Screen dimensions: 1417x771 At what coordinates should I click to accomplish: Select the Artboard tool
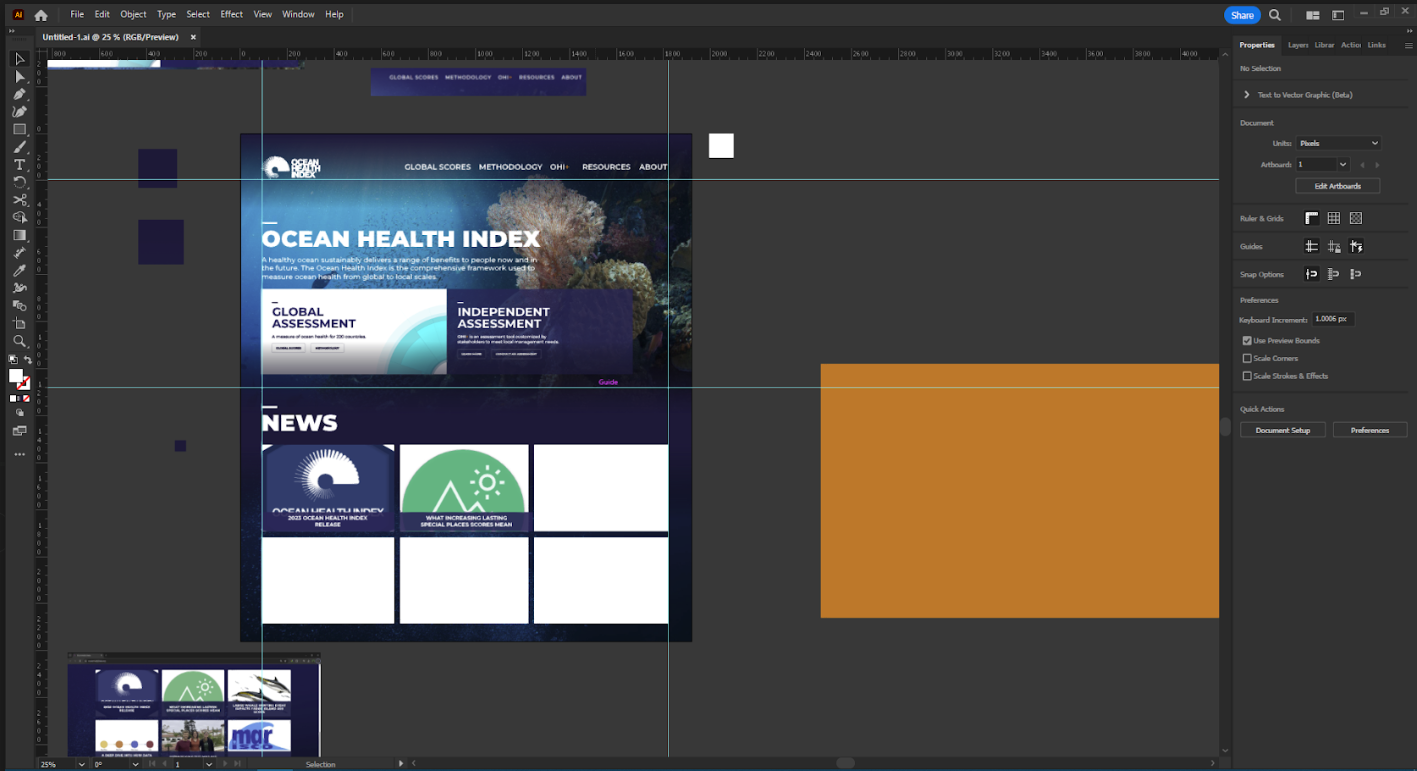19,323
